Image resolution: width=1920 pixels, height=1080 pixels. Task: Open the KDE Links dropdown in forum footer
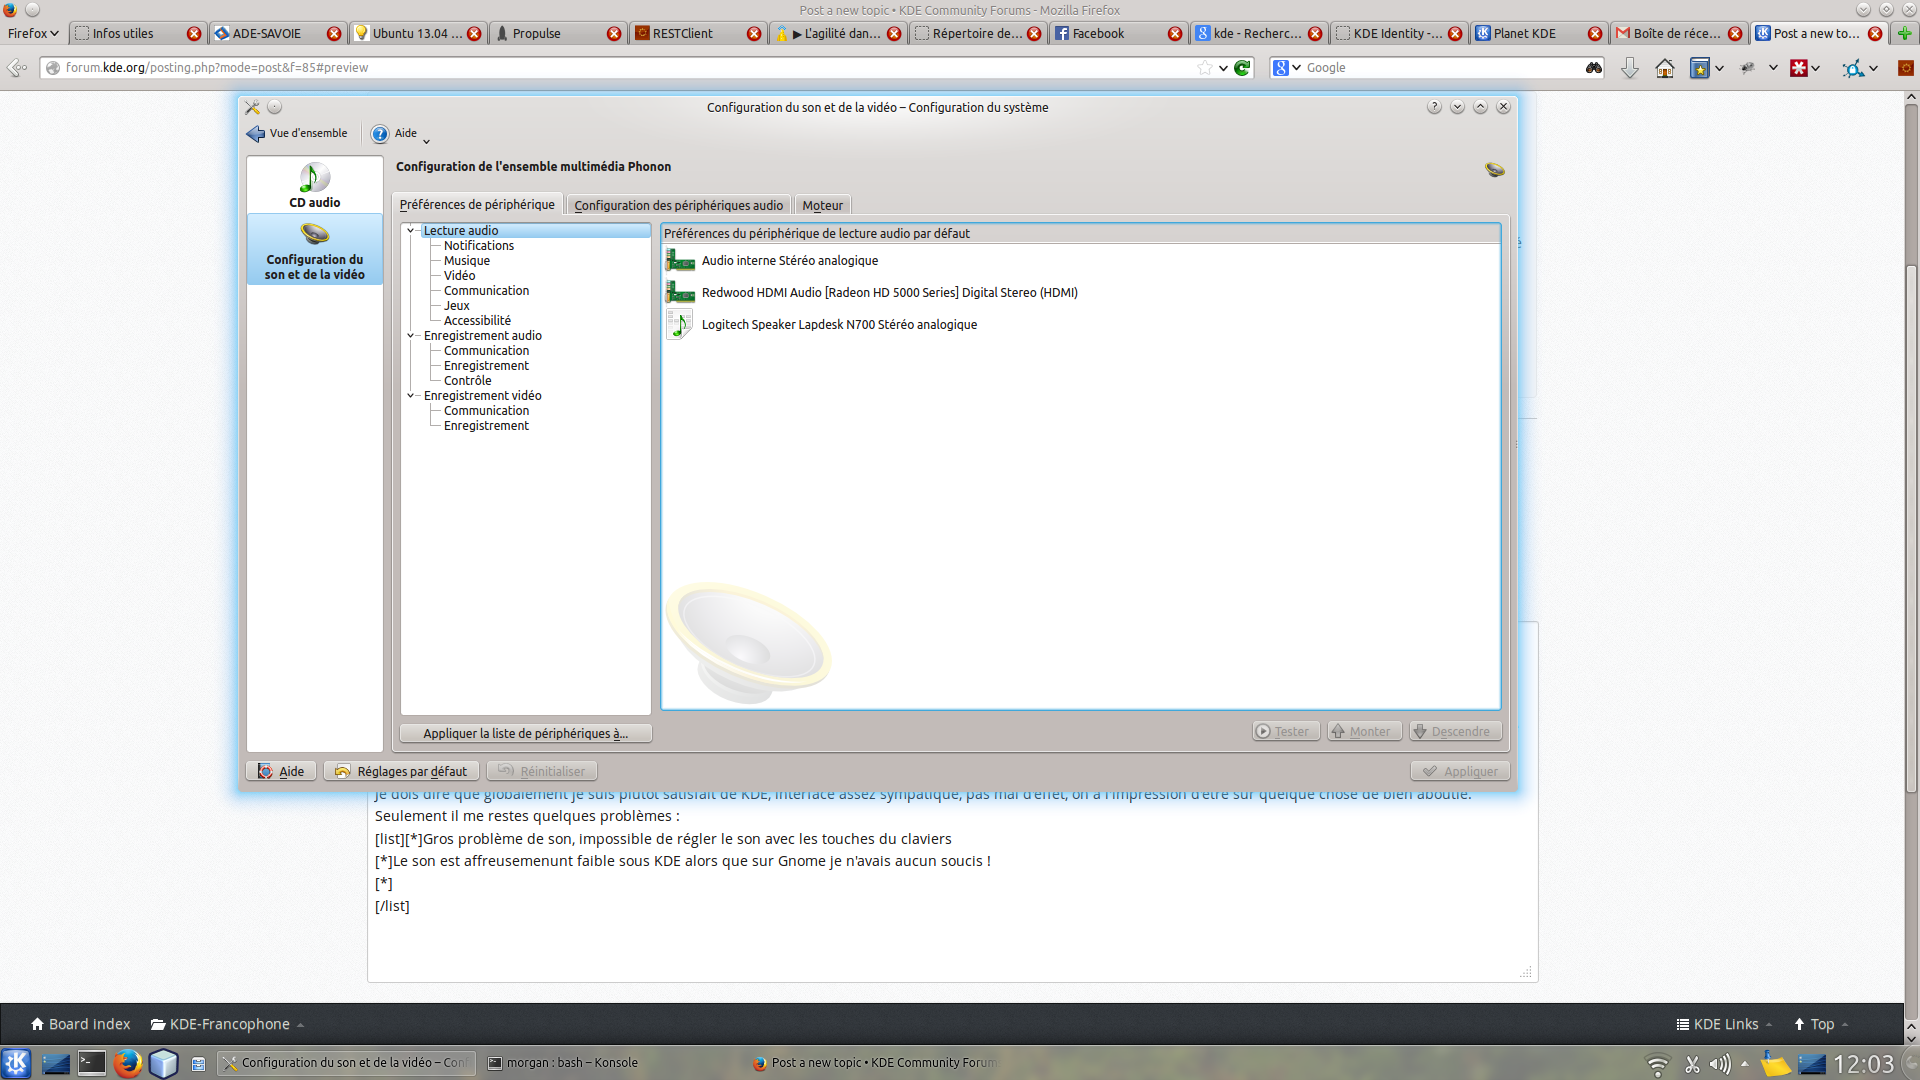click(1724, 1024)
